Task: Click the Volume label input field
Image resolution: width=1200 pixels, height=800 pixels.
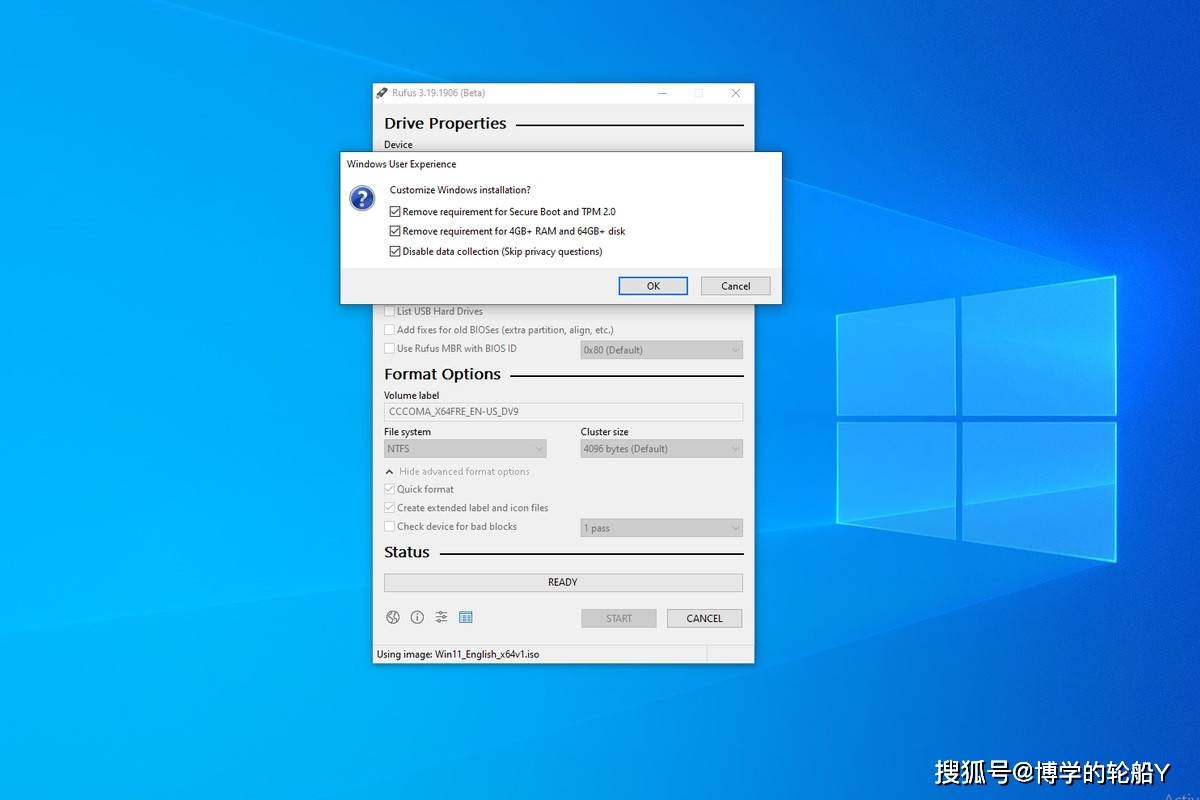Action: pyautogui.click(x=563, y=412)
